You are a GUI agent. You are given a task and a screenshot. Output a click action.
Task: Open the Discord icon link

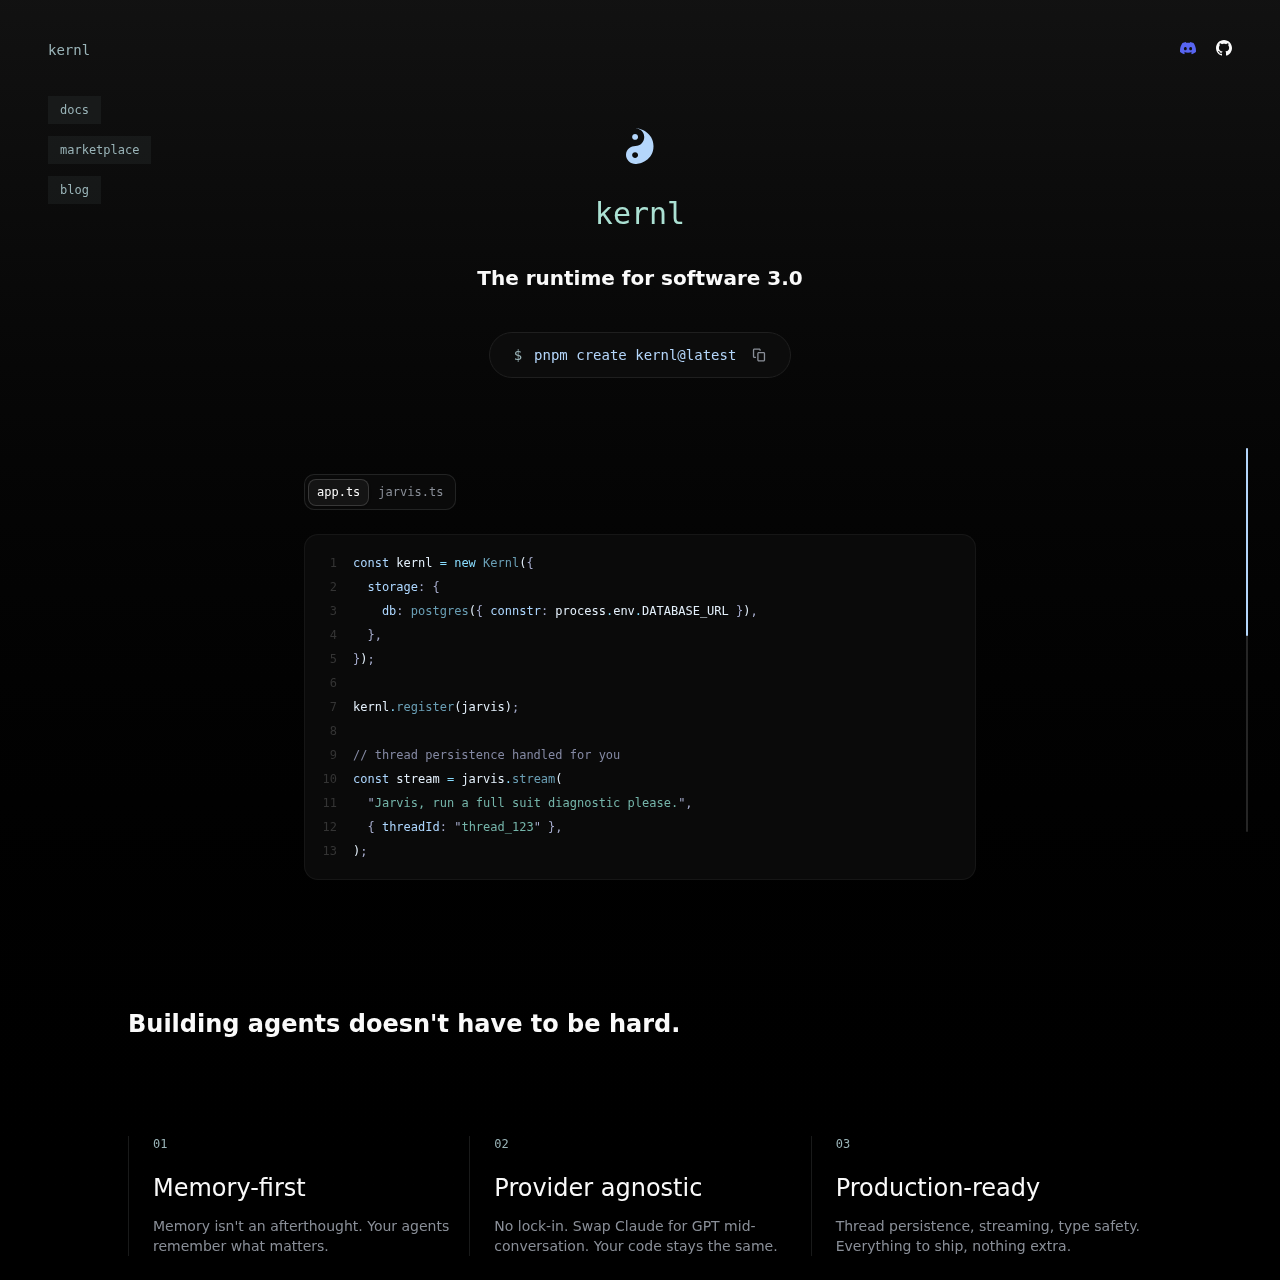[x=1188, y=48]
